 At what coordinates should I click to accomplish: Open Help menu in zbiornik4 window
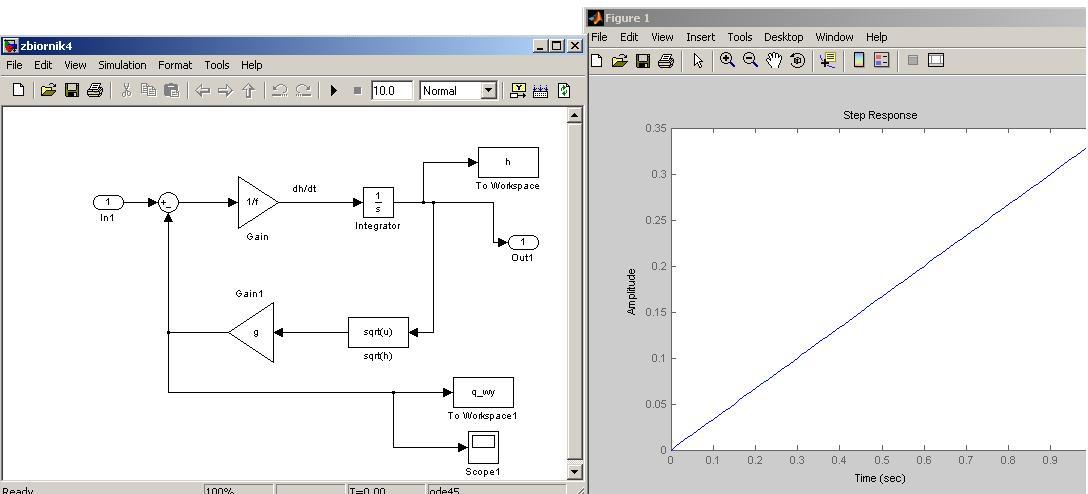252,65
